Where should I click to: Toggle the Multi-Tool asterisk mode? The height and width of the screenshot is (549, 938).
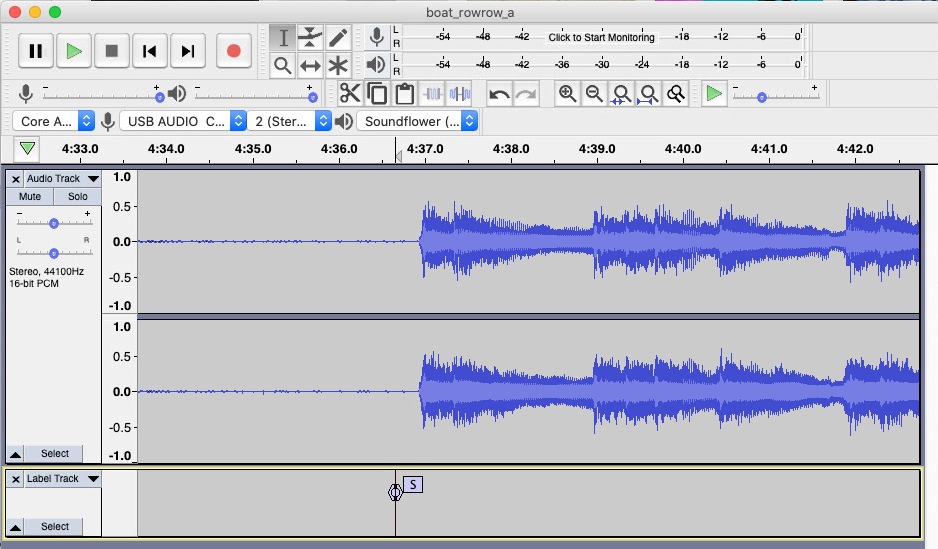[339, 66]
